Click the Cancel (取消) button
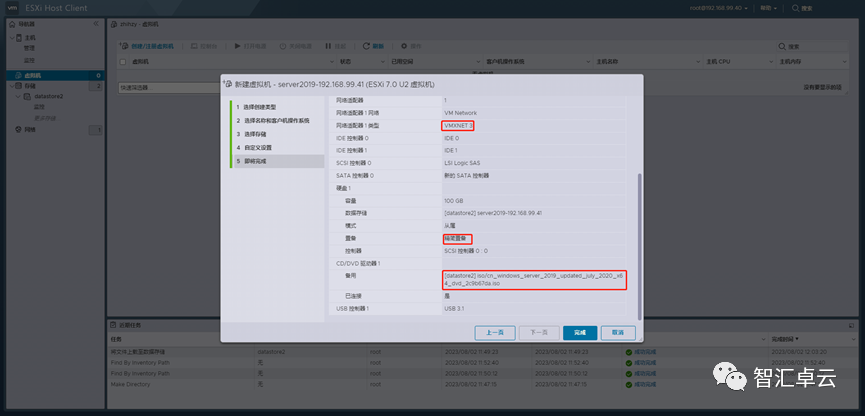Screen dimensions: 865x416 (x=618, y=333)
